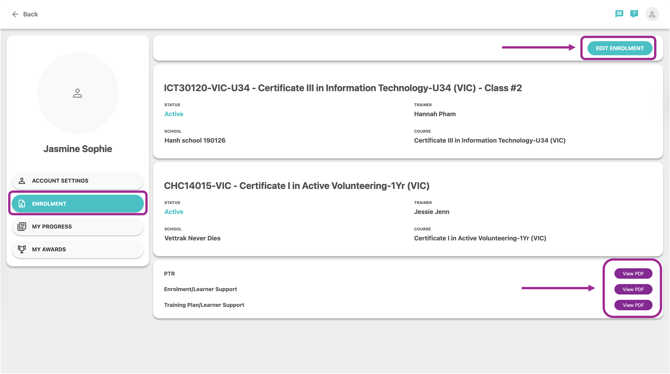Click trainer name Jessie Jenn
The height and width of the screenshot is (374, 670).
pyautogui.click(x=432, y=212)
